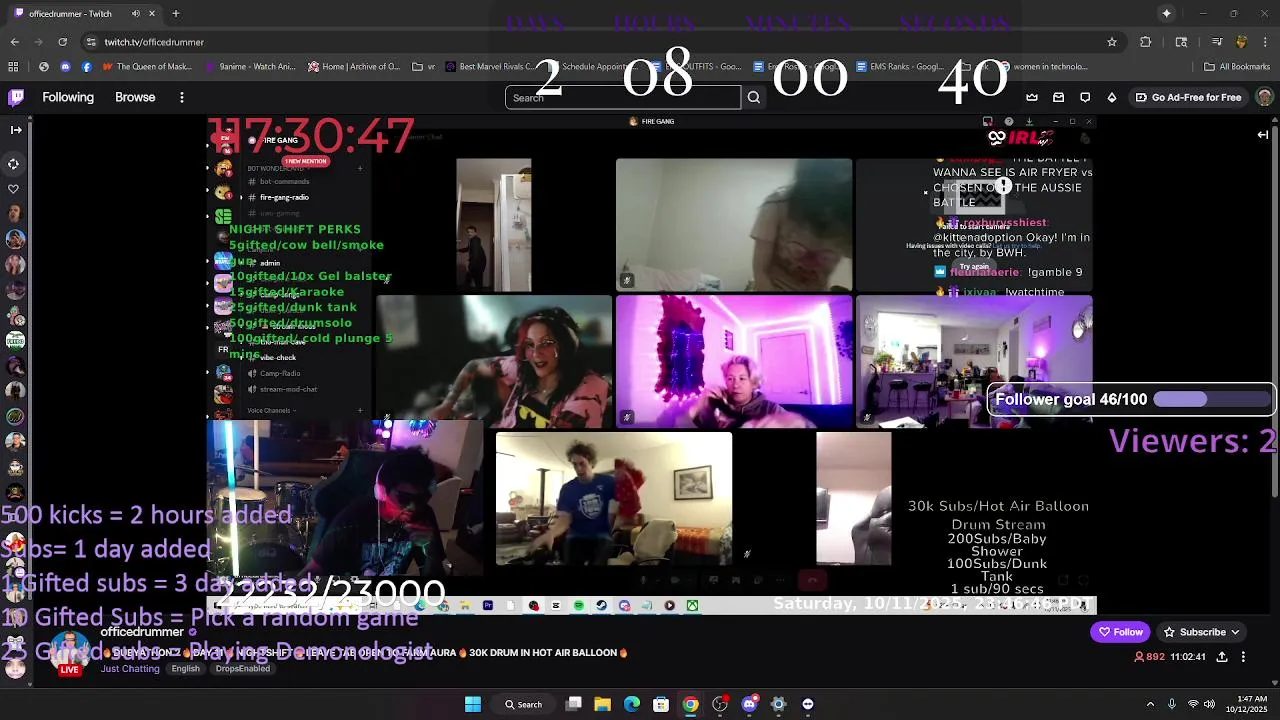
Task: Select the officedrummer - Twitch tab
Action: click(84, 14)
